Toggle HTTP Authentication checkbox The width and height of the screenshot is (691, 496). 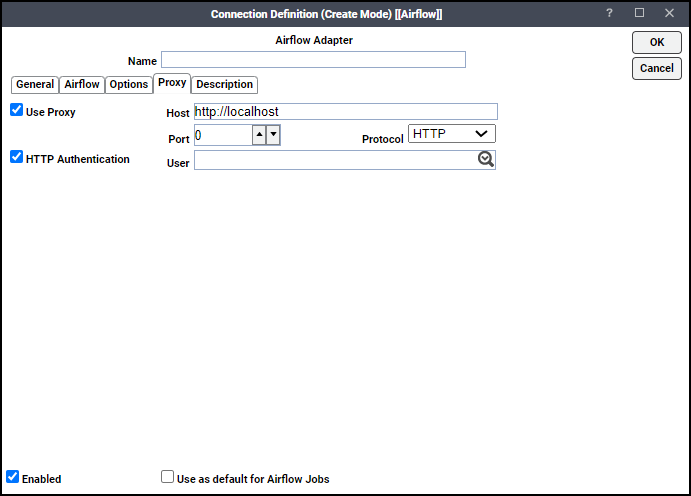(x=16, y=157)
